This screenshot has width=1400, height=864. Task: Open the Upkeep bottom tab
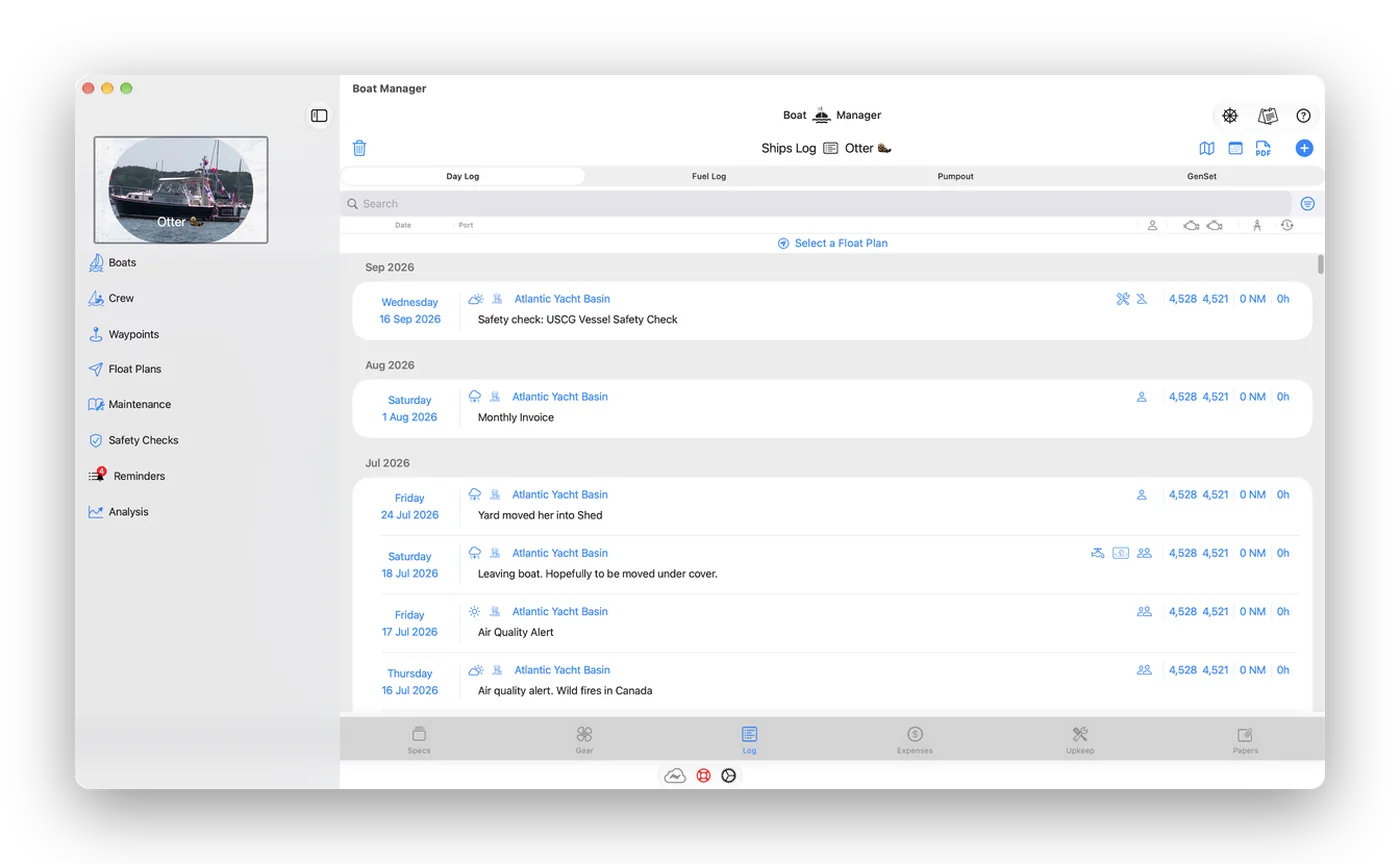pos(1080,740)
